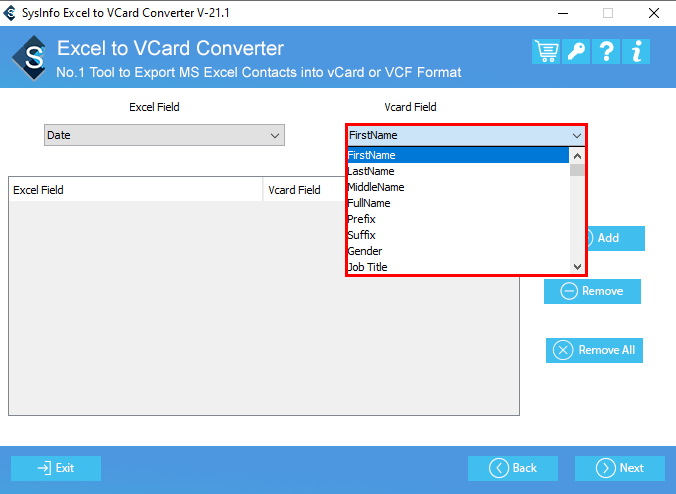Go Back to the previous step
The height and width of the screenshot is (494, 676).
(513, 468)
